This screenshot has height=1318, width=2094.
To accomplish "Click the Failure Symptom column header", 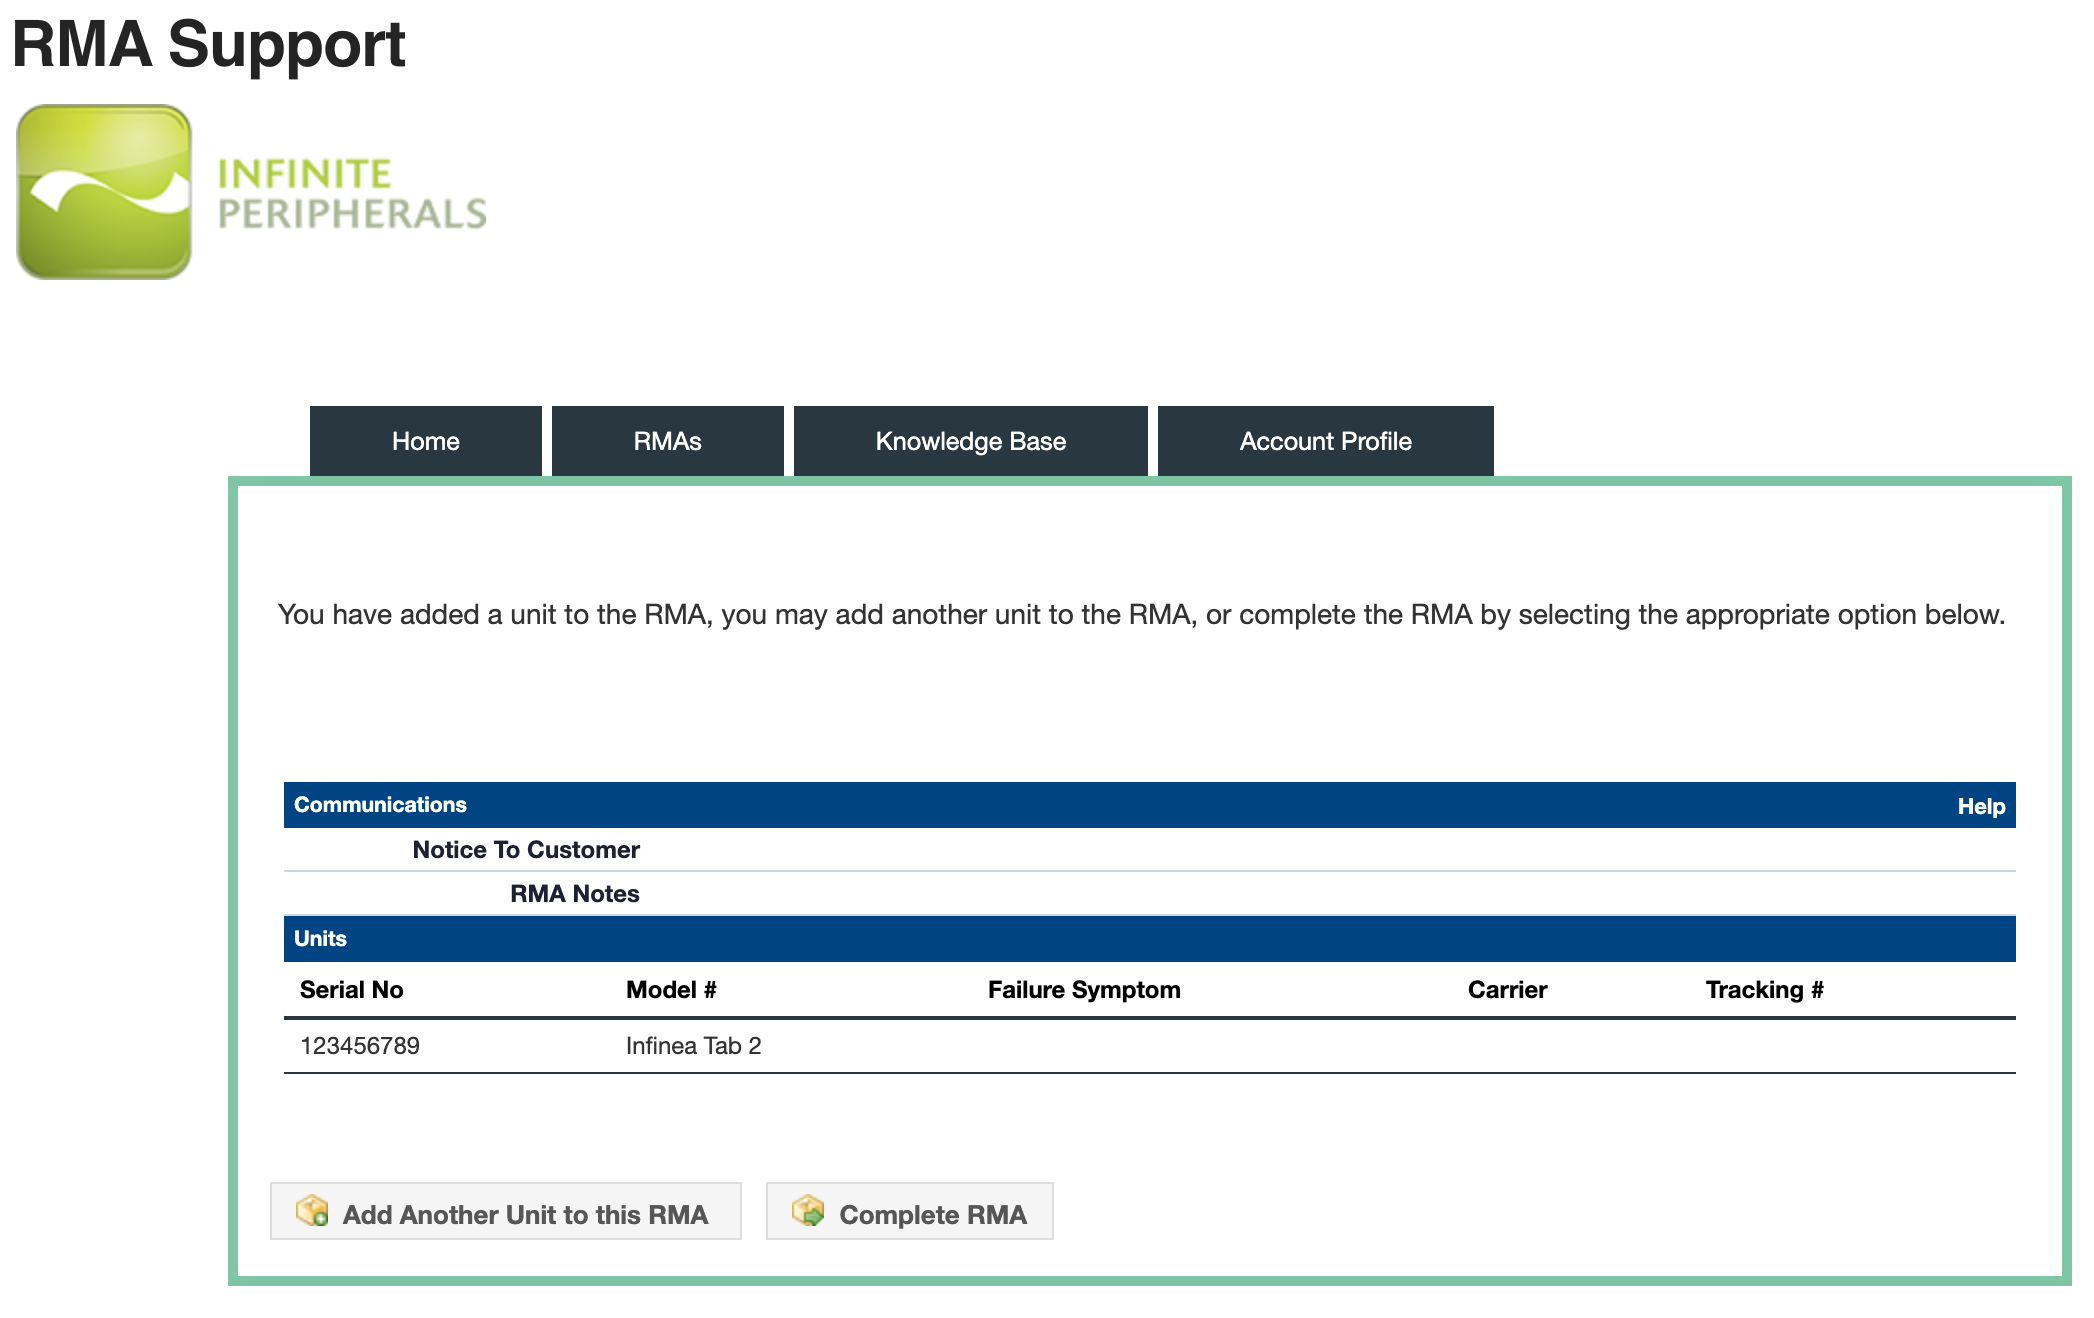I will 1083,989.
